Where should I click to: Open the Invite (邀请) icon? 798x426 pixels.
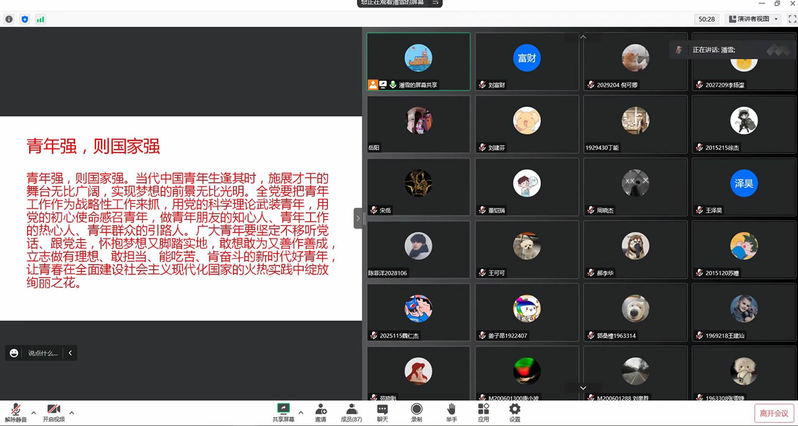coord(320,411)
